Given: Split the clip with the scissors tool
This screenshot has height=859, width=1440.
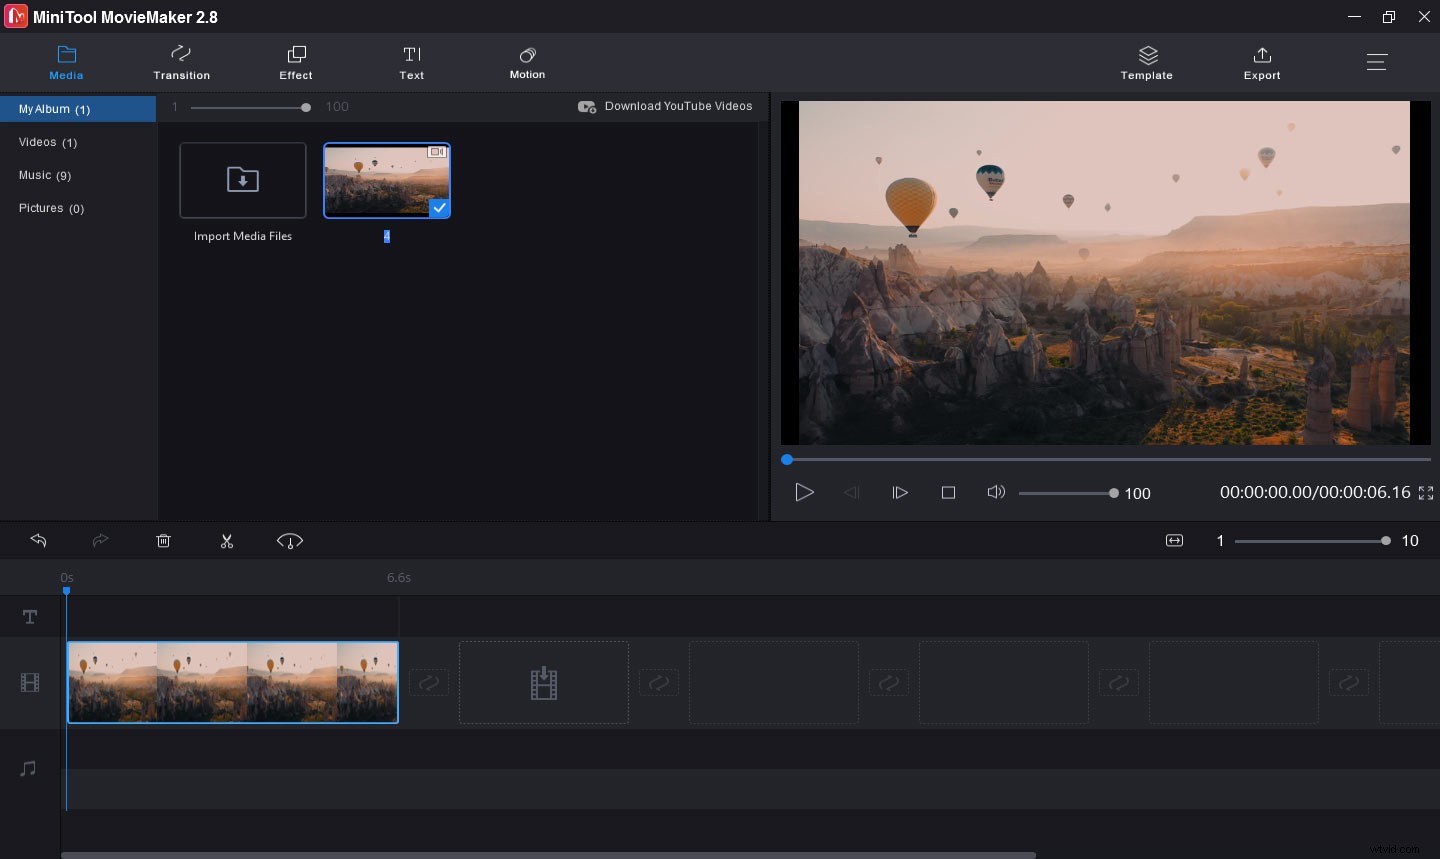Looking at the screenshot, I should pos(227,540).
